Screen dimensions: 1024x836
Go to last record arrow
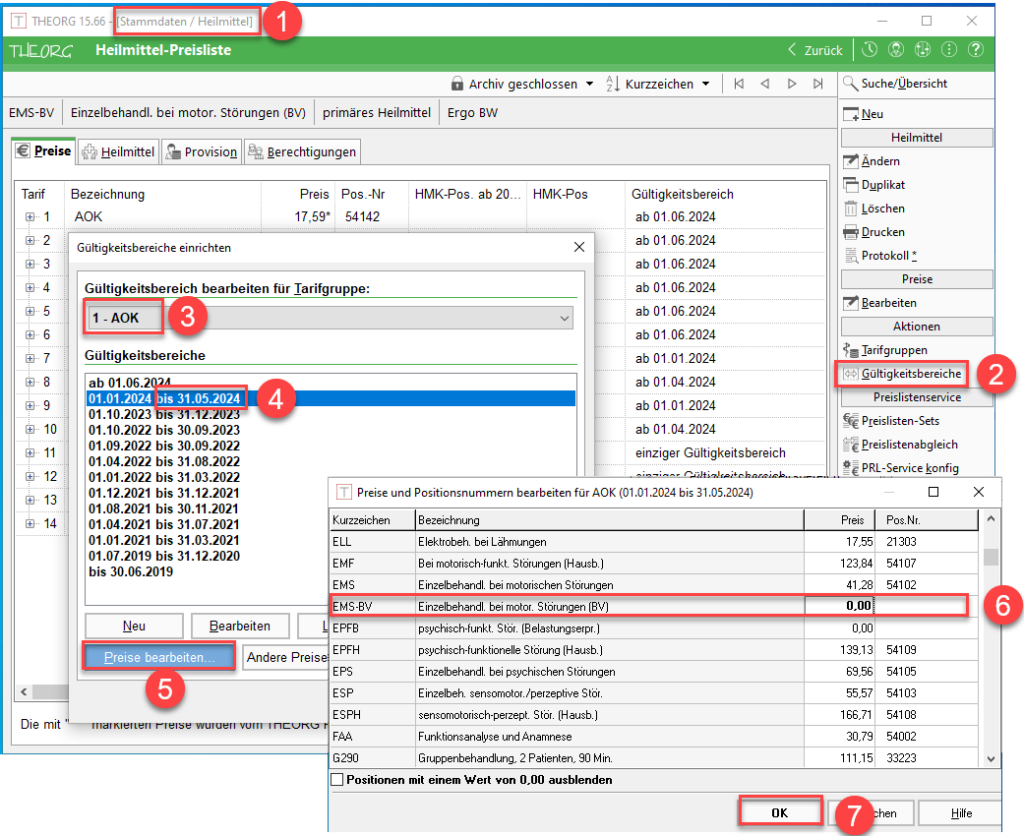pos(818,84)
